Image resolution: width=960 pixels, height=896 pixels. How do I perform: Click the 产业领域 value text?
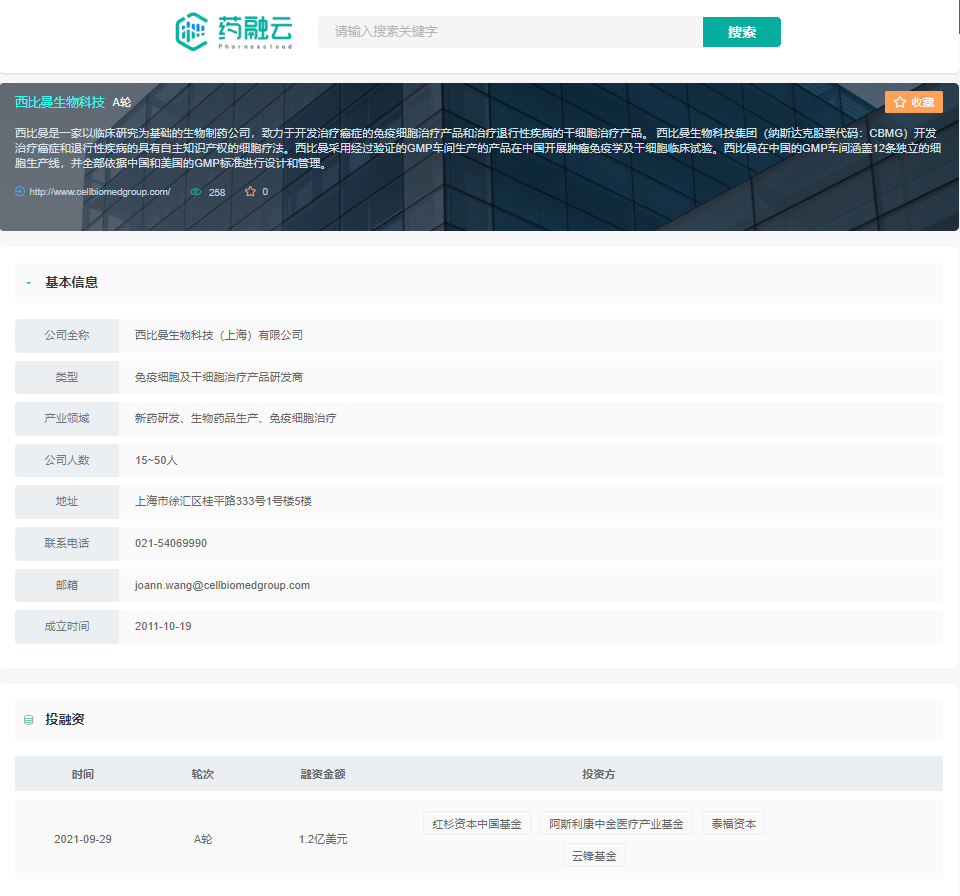pos(236,418)
